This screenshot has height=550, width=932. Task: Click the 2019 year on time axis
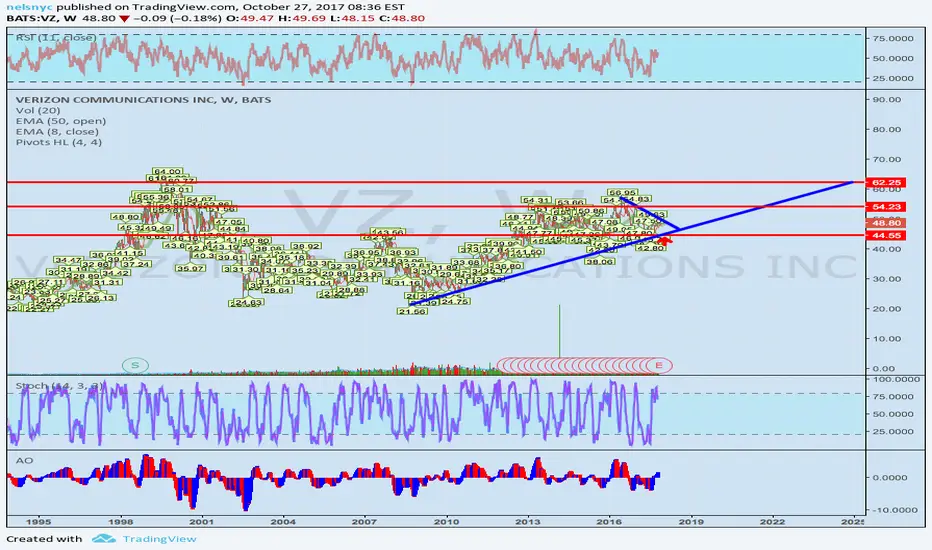tap(691, 522)
